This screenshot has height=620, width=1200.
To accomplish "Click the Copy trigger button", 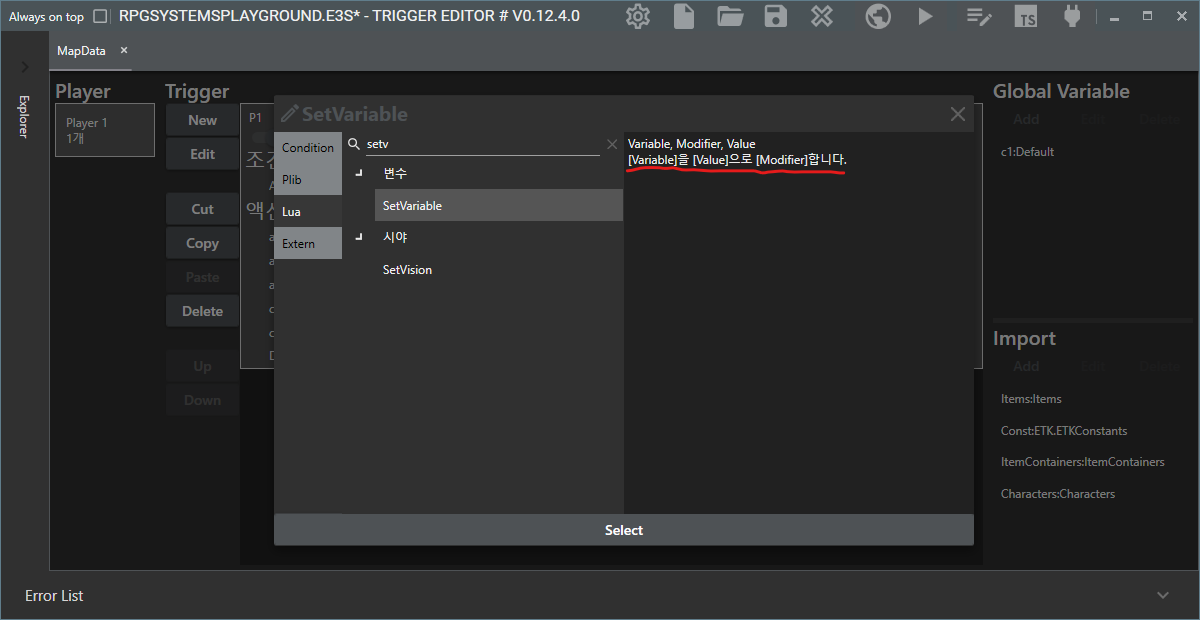I will click(x=203, y=243).
